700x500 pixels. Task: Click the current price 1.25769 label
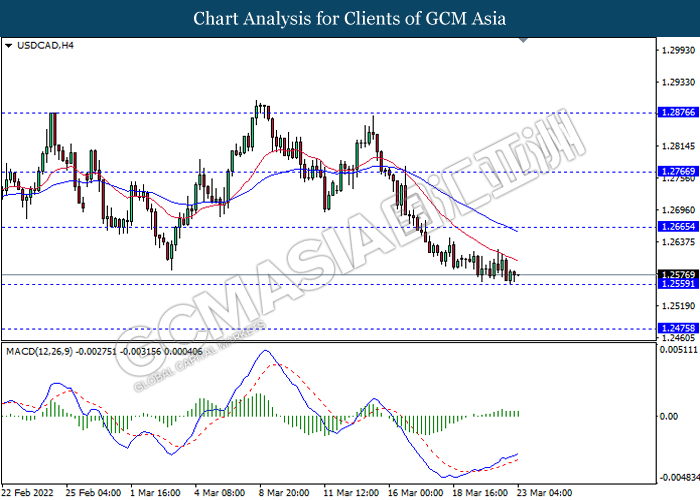pos(679,275)
